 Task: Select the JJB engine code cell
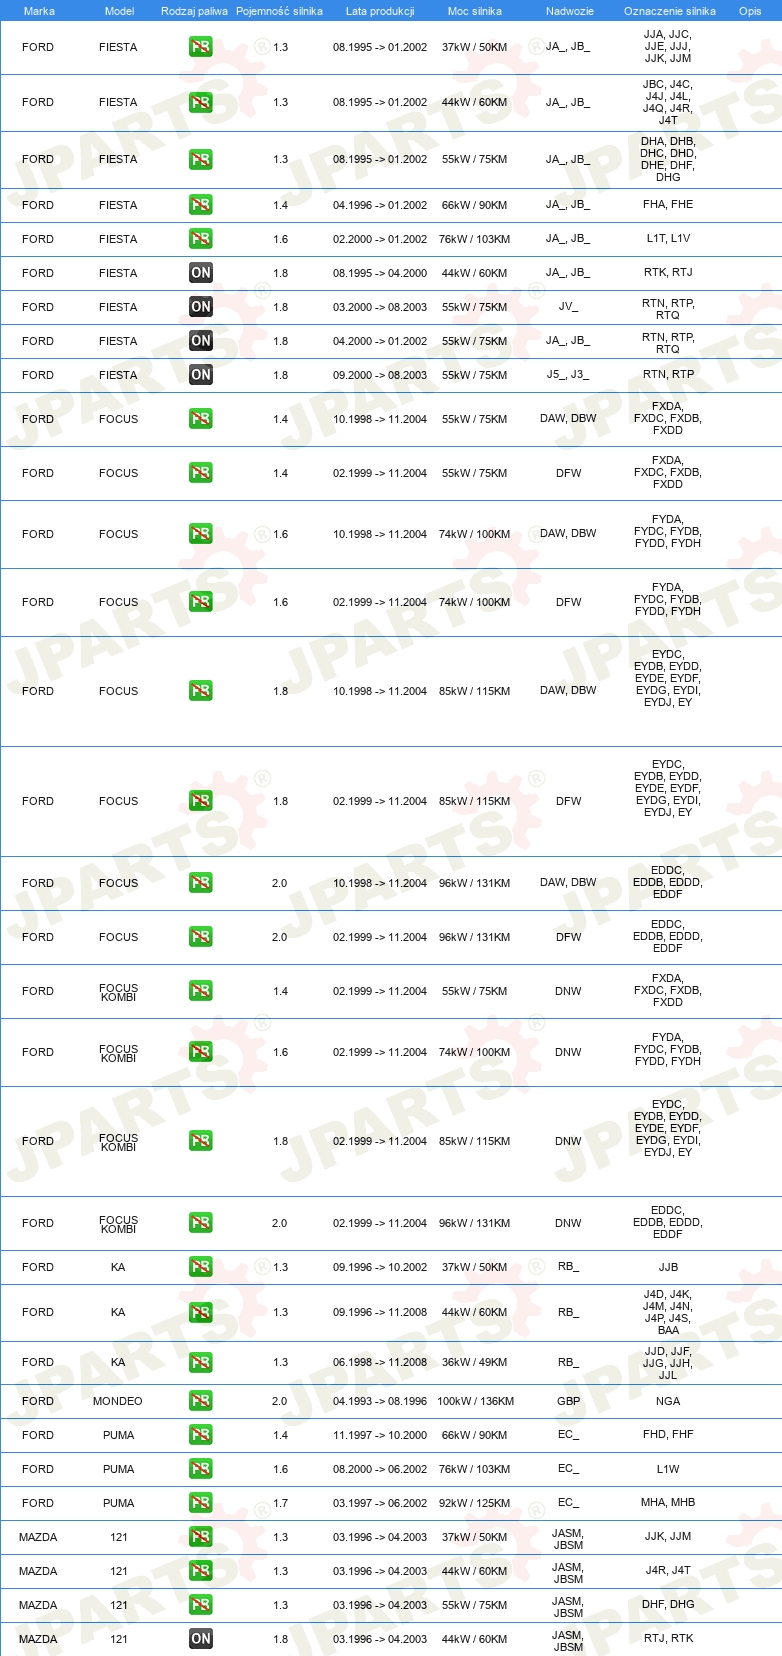(x=668, y=1267)
